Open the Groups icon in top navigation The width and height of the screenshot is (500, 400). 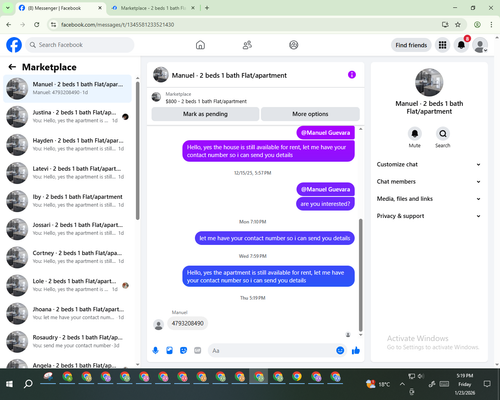point(294,45)
